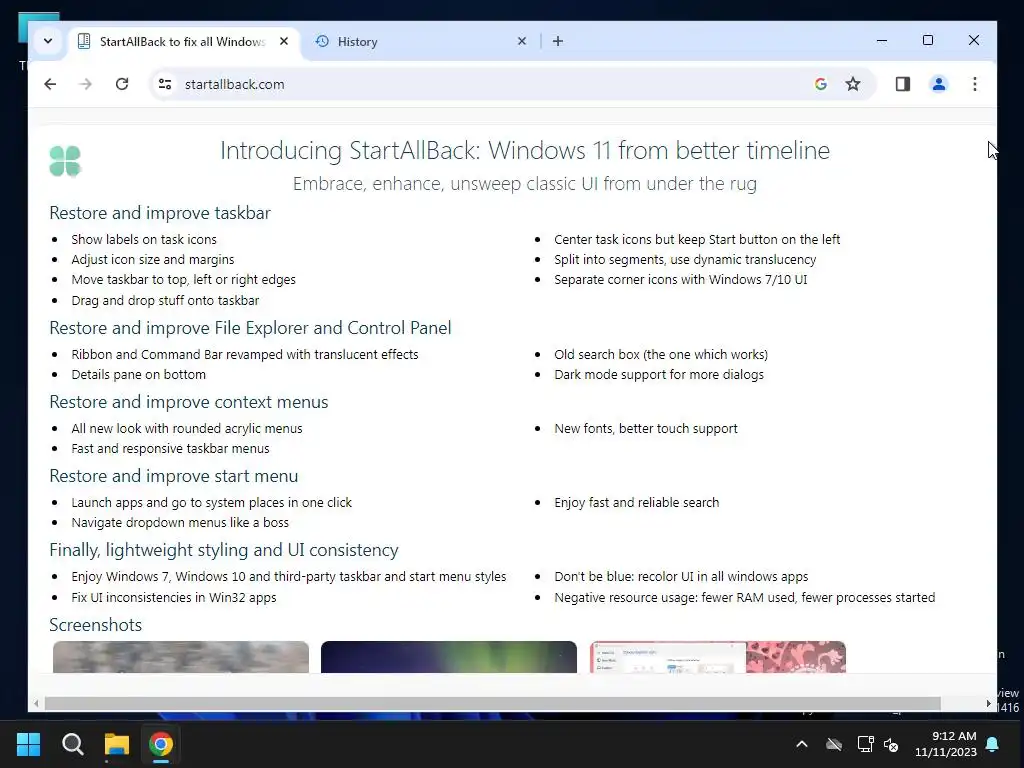Click 'Navigate dropdown menus like a boss'

[180, 522]
